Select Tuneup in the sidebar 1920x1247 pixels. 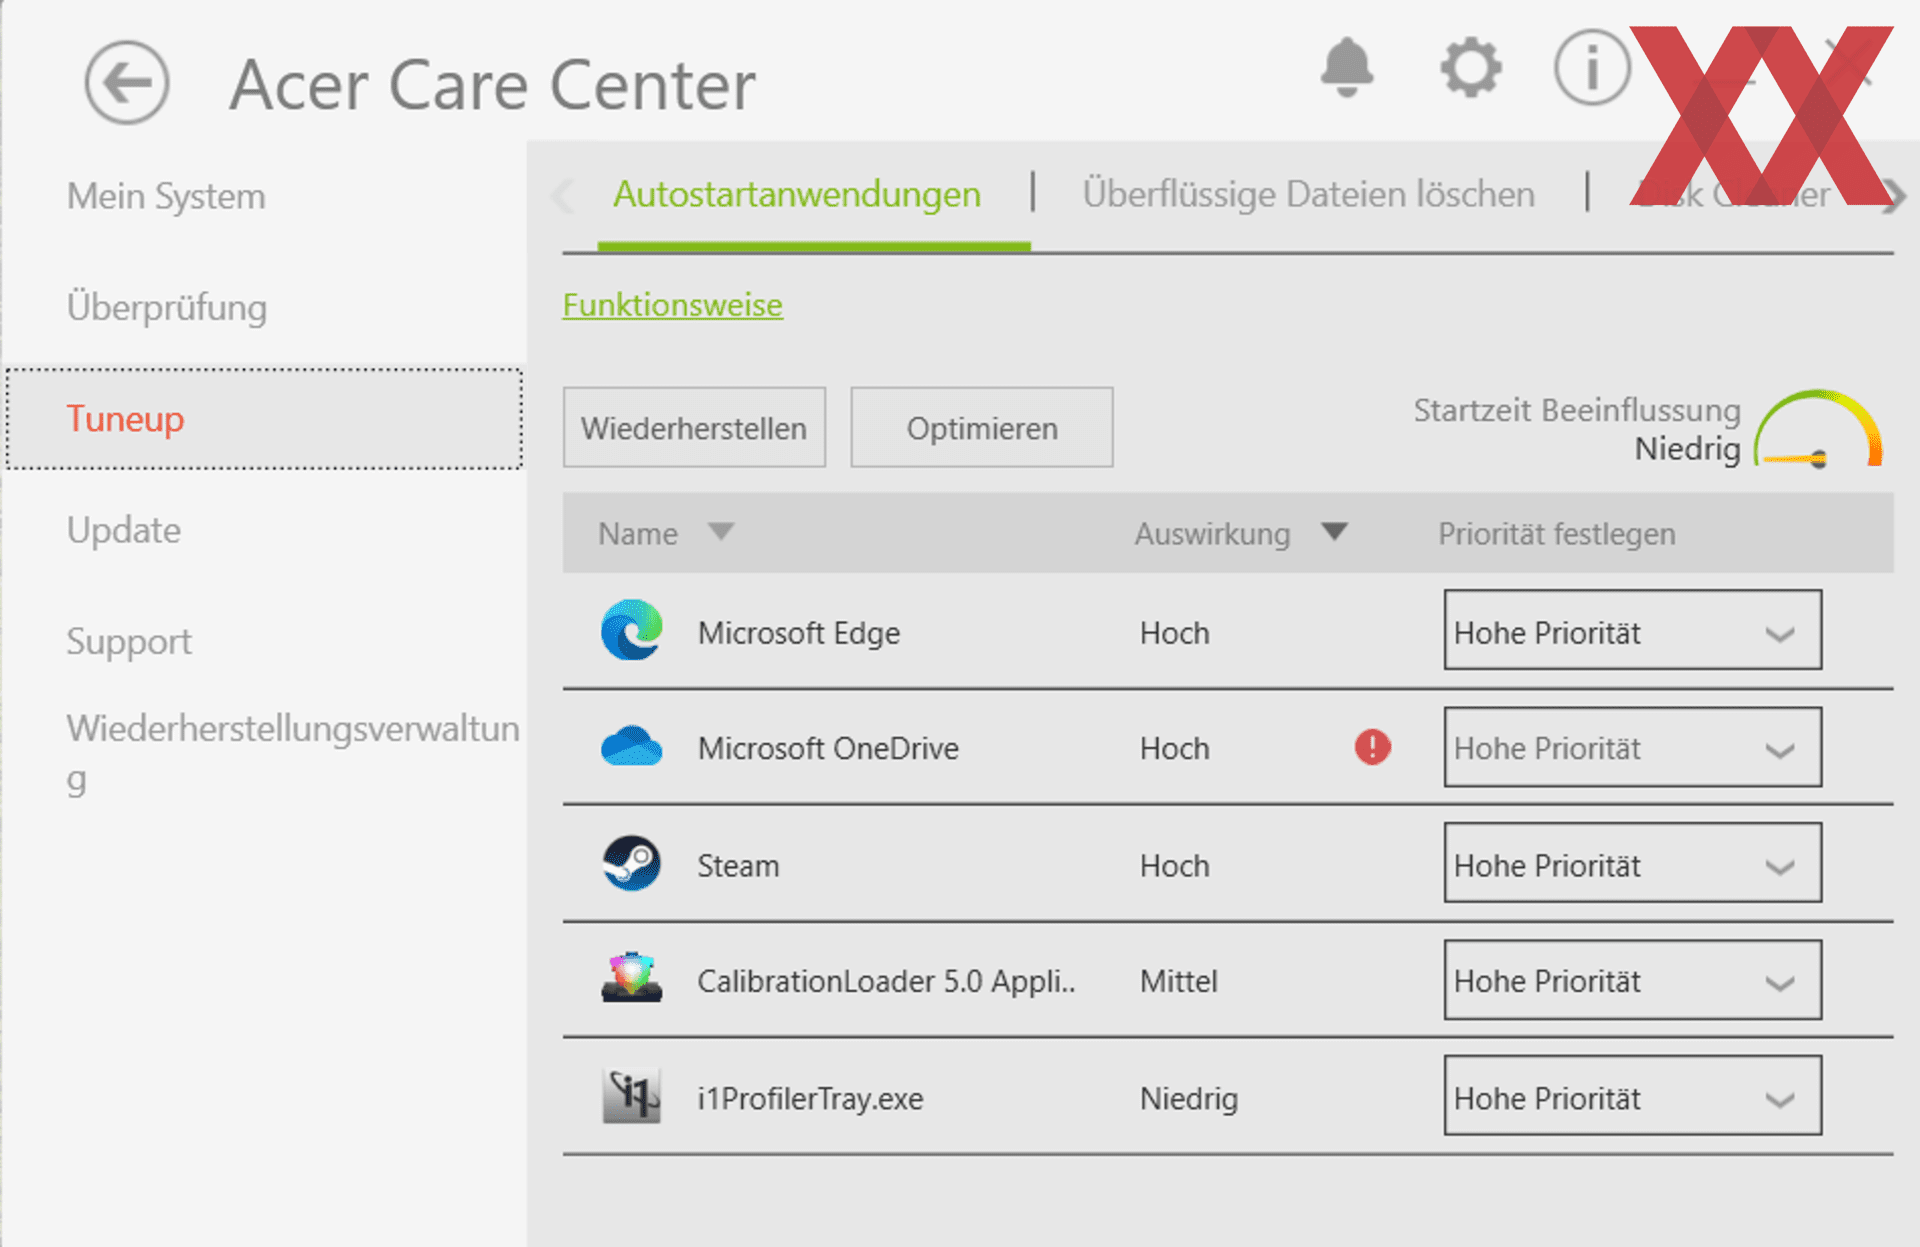[x=264, y=419]
